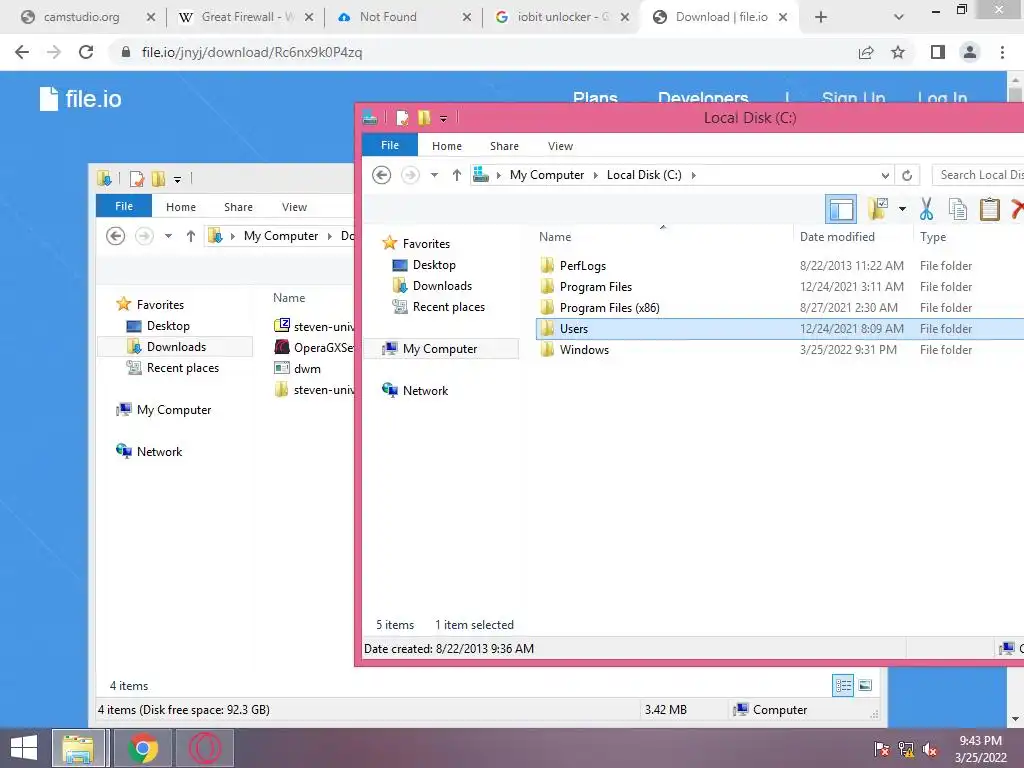Refresh the Local Disk (C:) folder view

click(x=906, y=175)
